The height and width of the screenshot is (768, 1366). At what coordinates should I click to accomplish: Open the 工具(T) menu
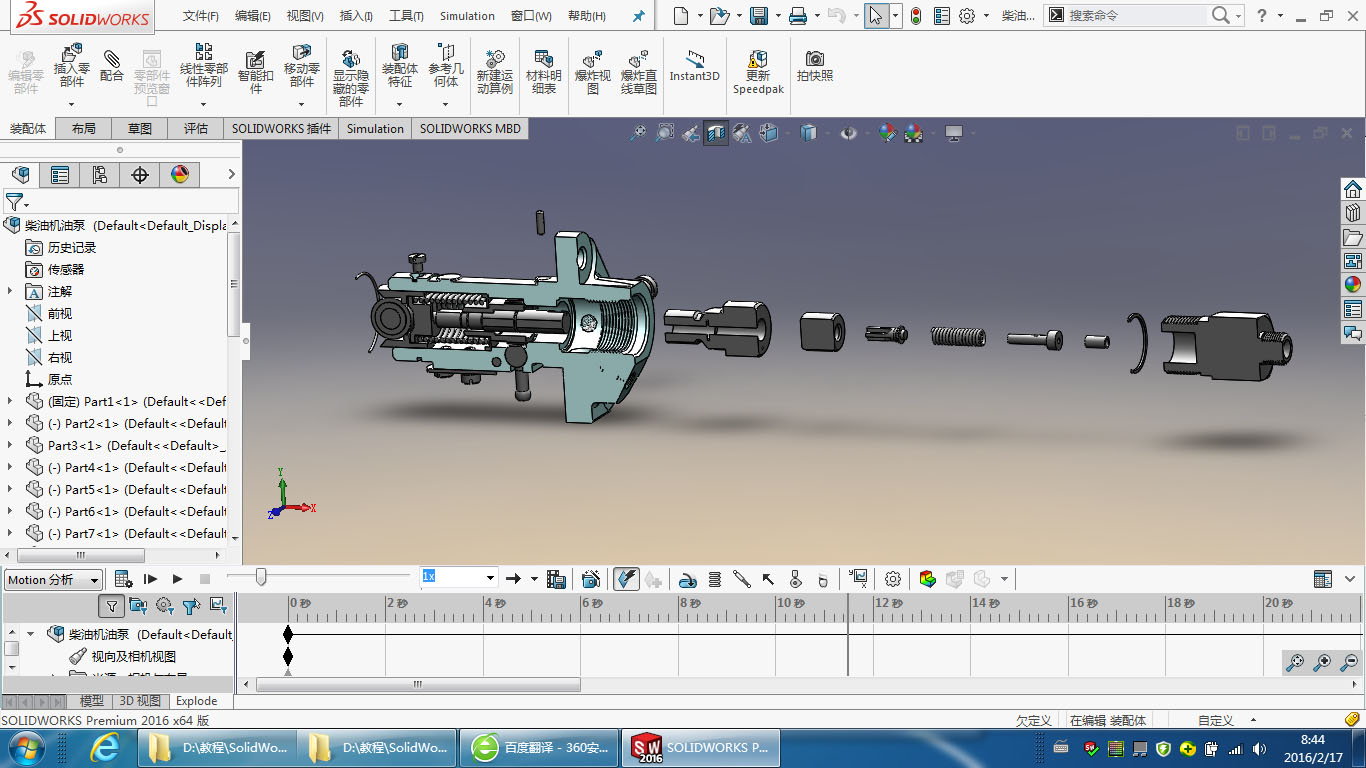coord(406,16)
